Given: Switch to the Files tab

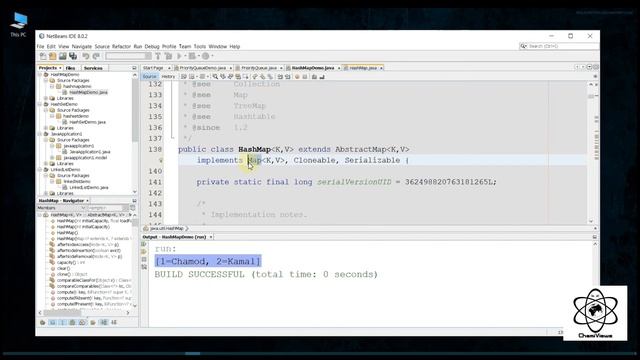Looking at the screenshot, I should [70, 68].
